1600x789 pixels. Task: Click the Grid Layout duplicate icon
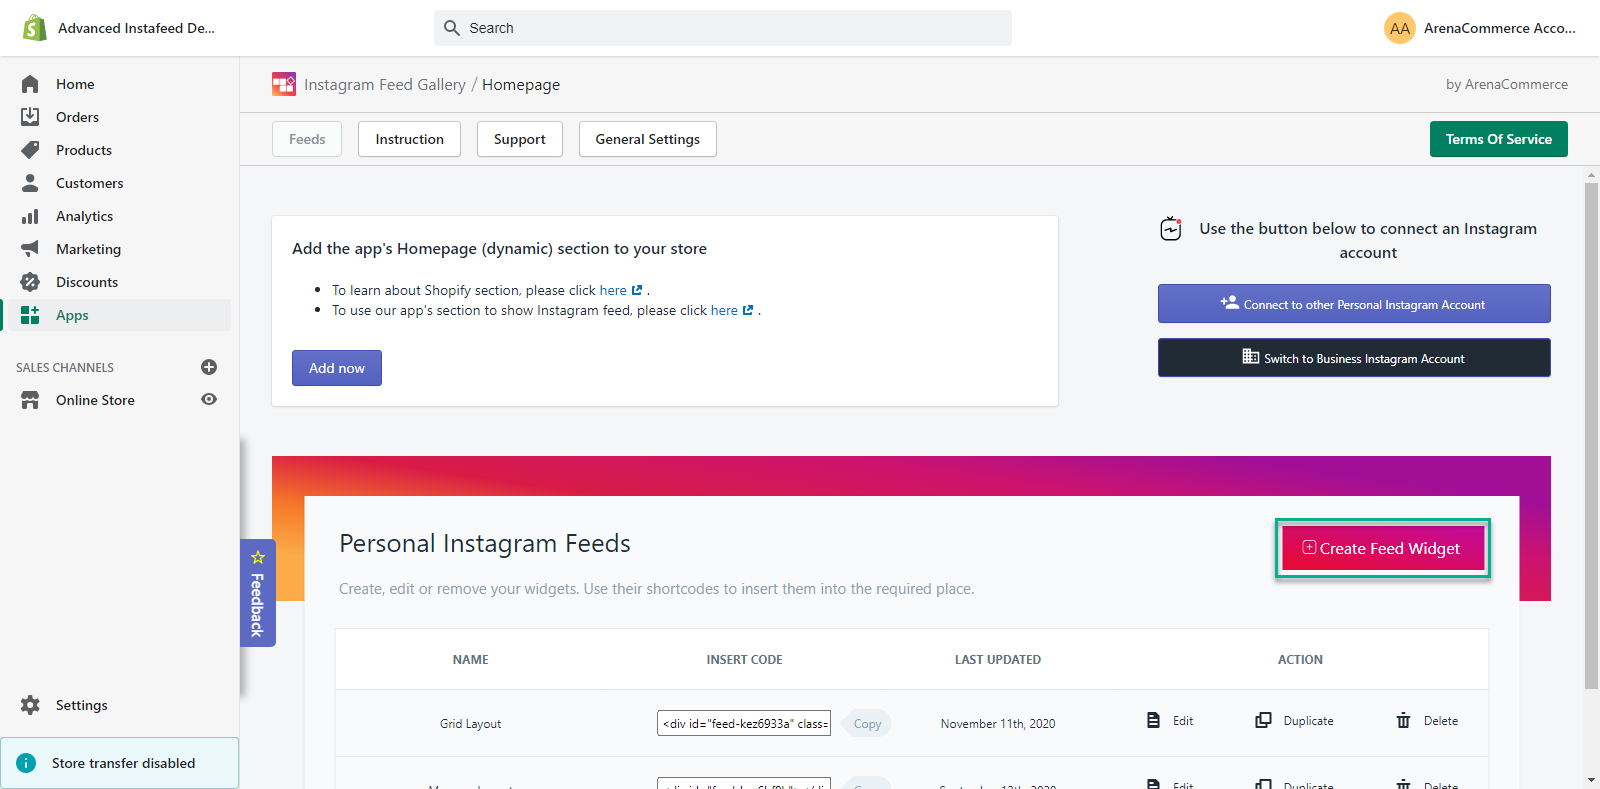(x=1263, y=720)
